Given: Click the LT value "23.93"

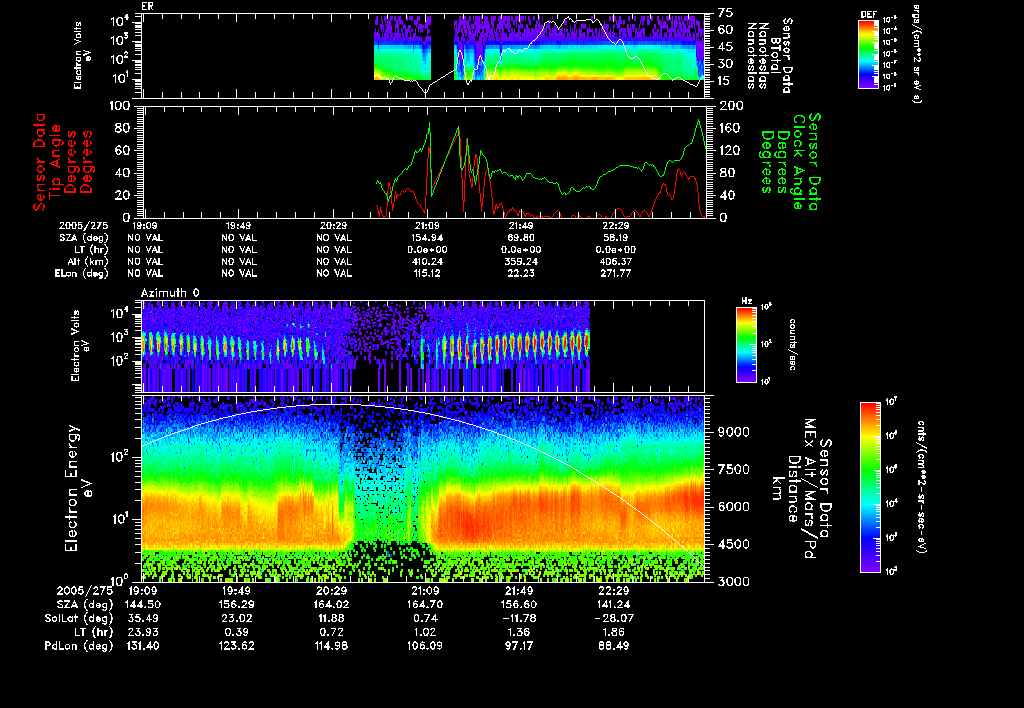Looking at the screenshot, I should pyautogui.click(x=142, y=632).
